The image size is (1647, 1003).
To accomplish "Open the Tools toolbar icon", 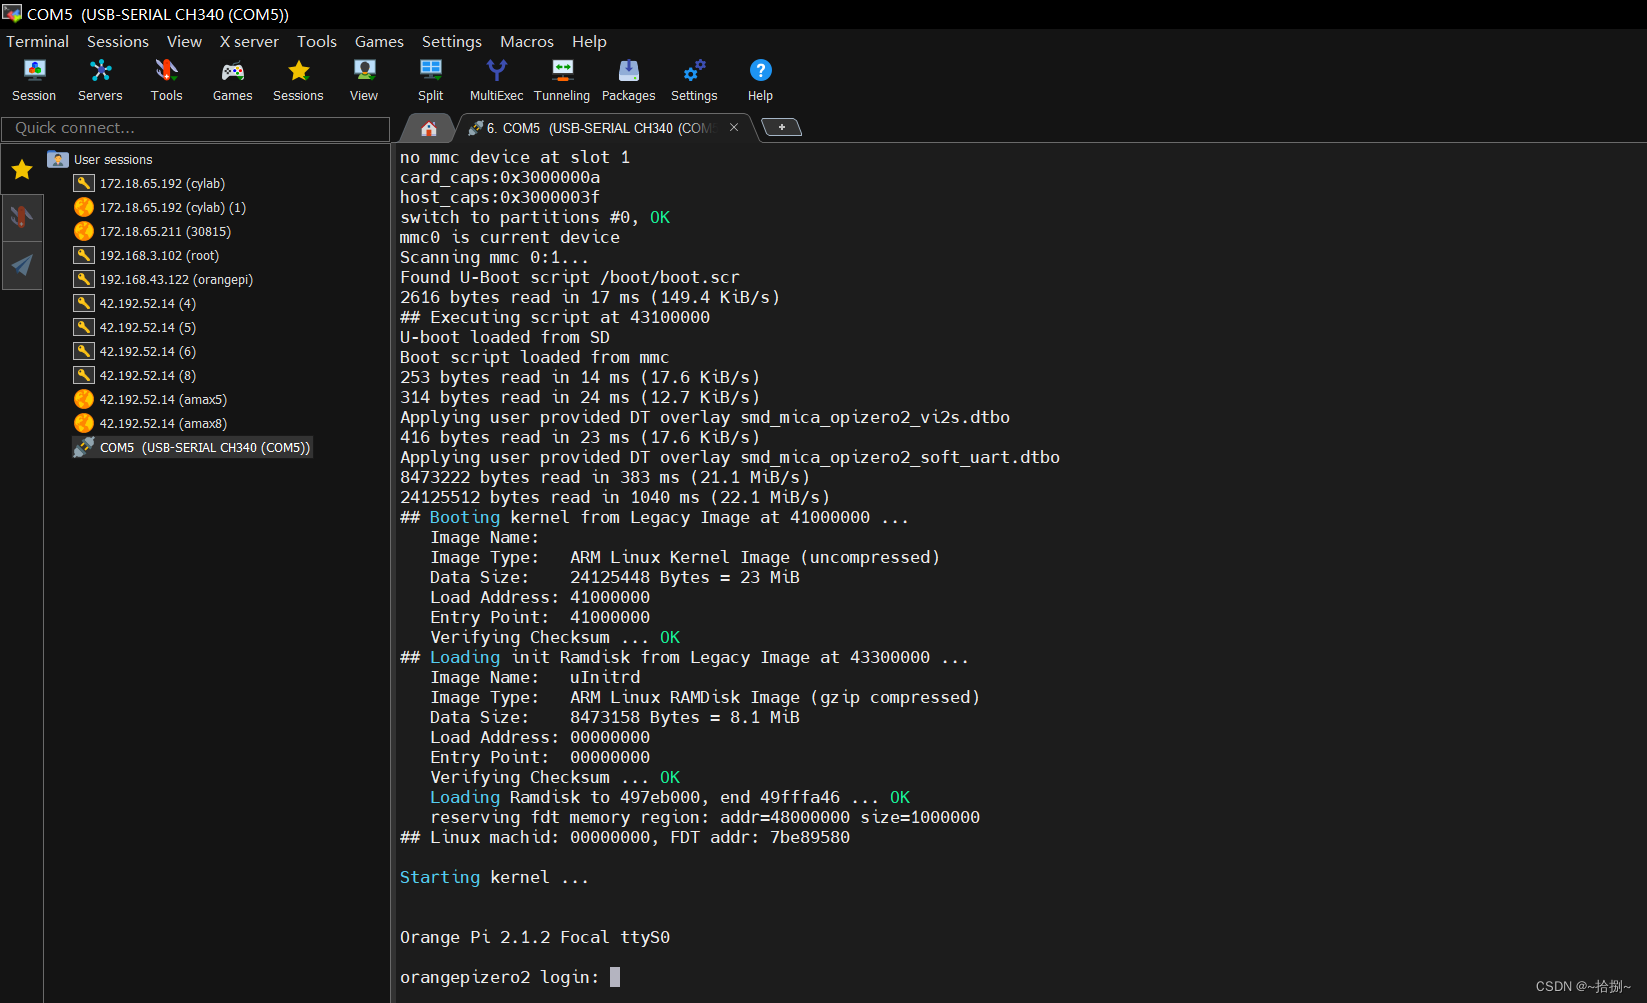I will [166, 80].
